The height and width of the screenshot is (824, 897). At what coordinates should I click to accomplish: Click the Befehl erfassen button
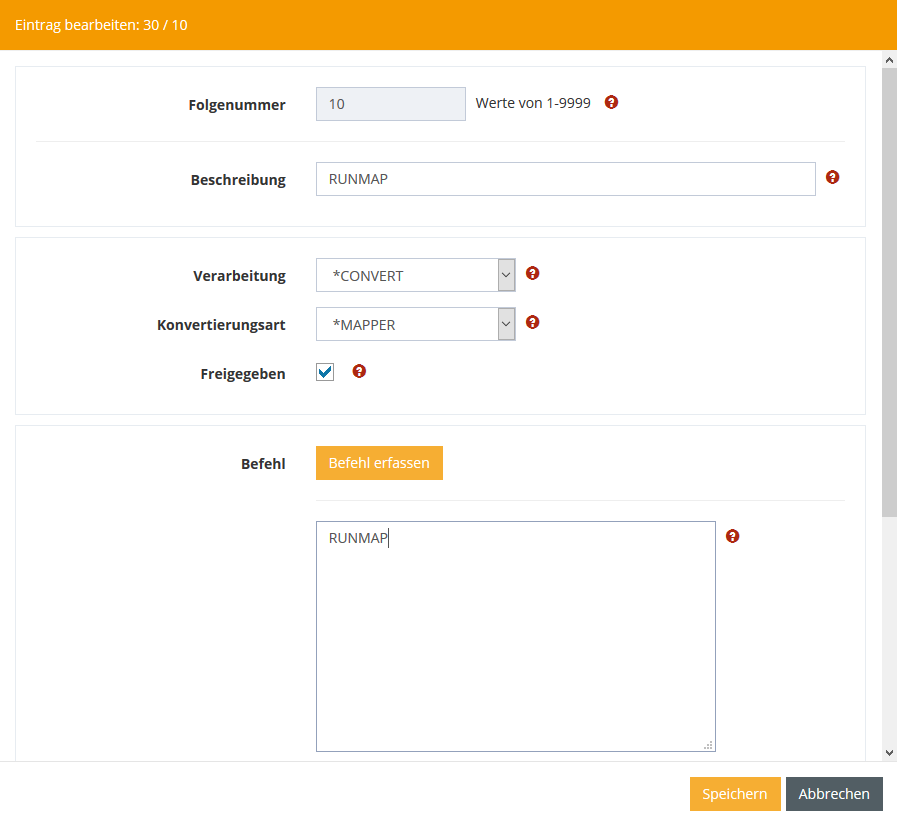coord(379,463)
